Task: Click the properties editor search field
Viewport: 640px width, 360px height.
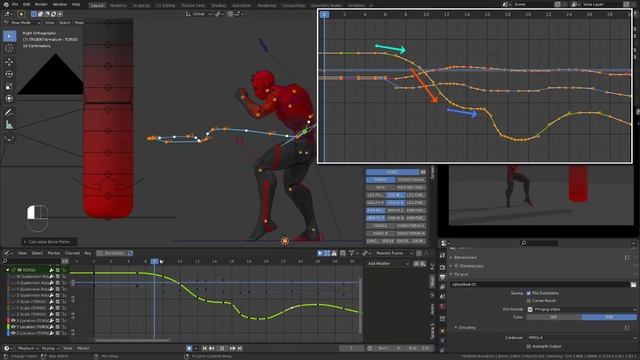Action: (539, 243)
